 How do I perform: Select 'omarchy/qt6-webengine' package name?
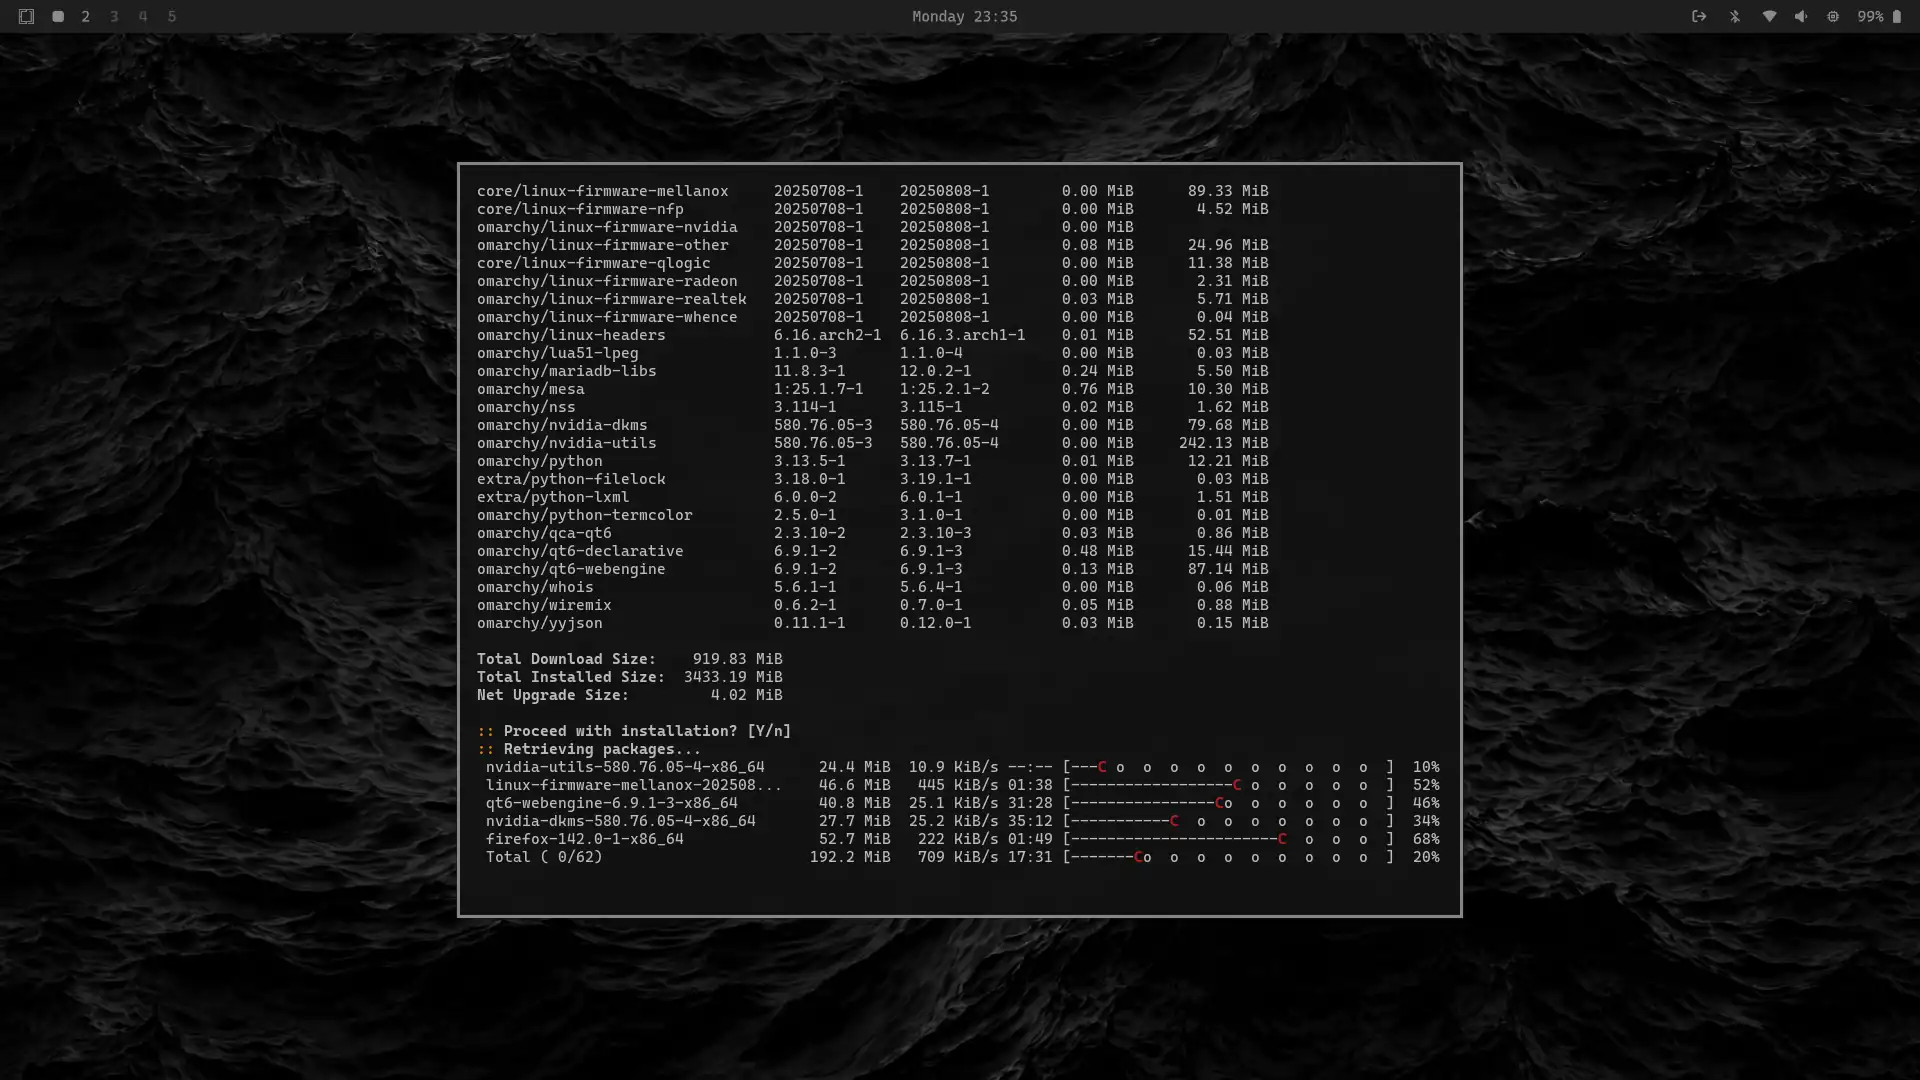tap(571, 569)
